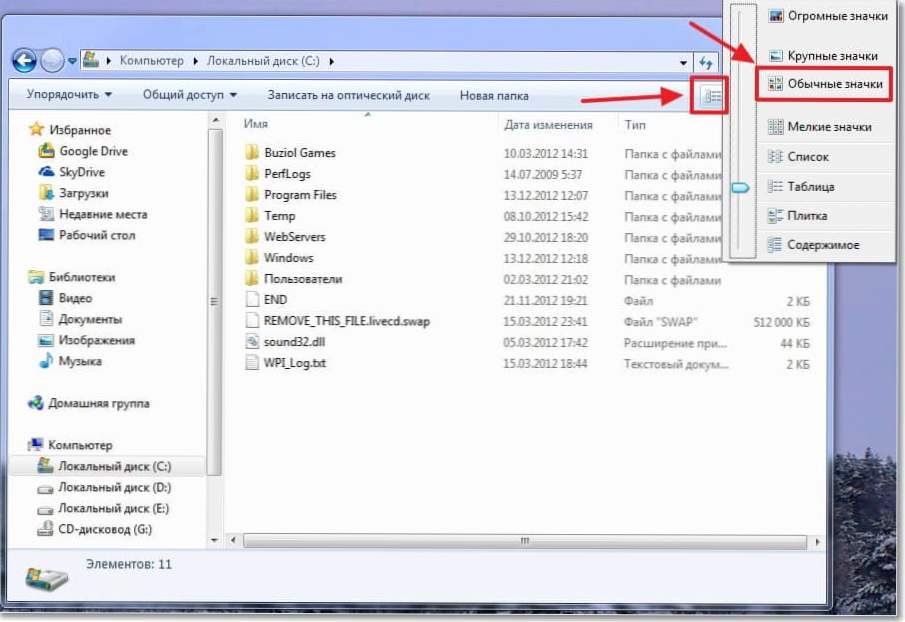Select Обычные значки view option
Screen dimensions: 905x622
[x=825, y=84]
